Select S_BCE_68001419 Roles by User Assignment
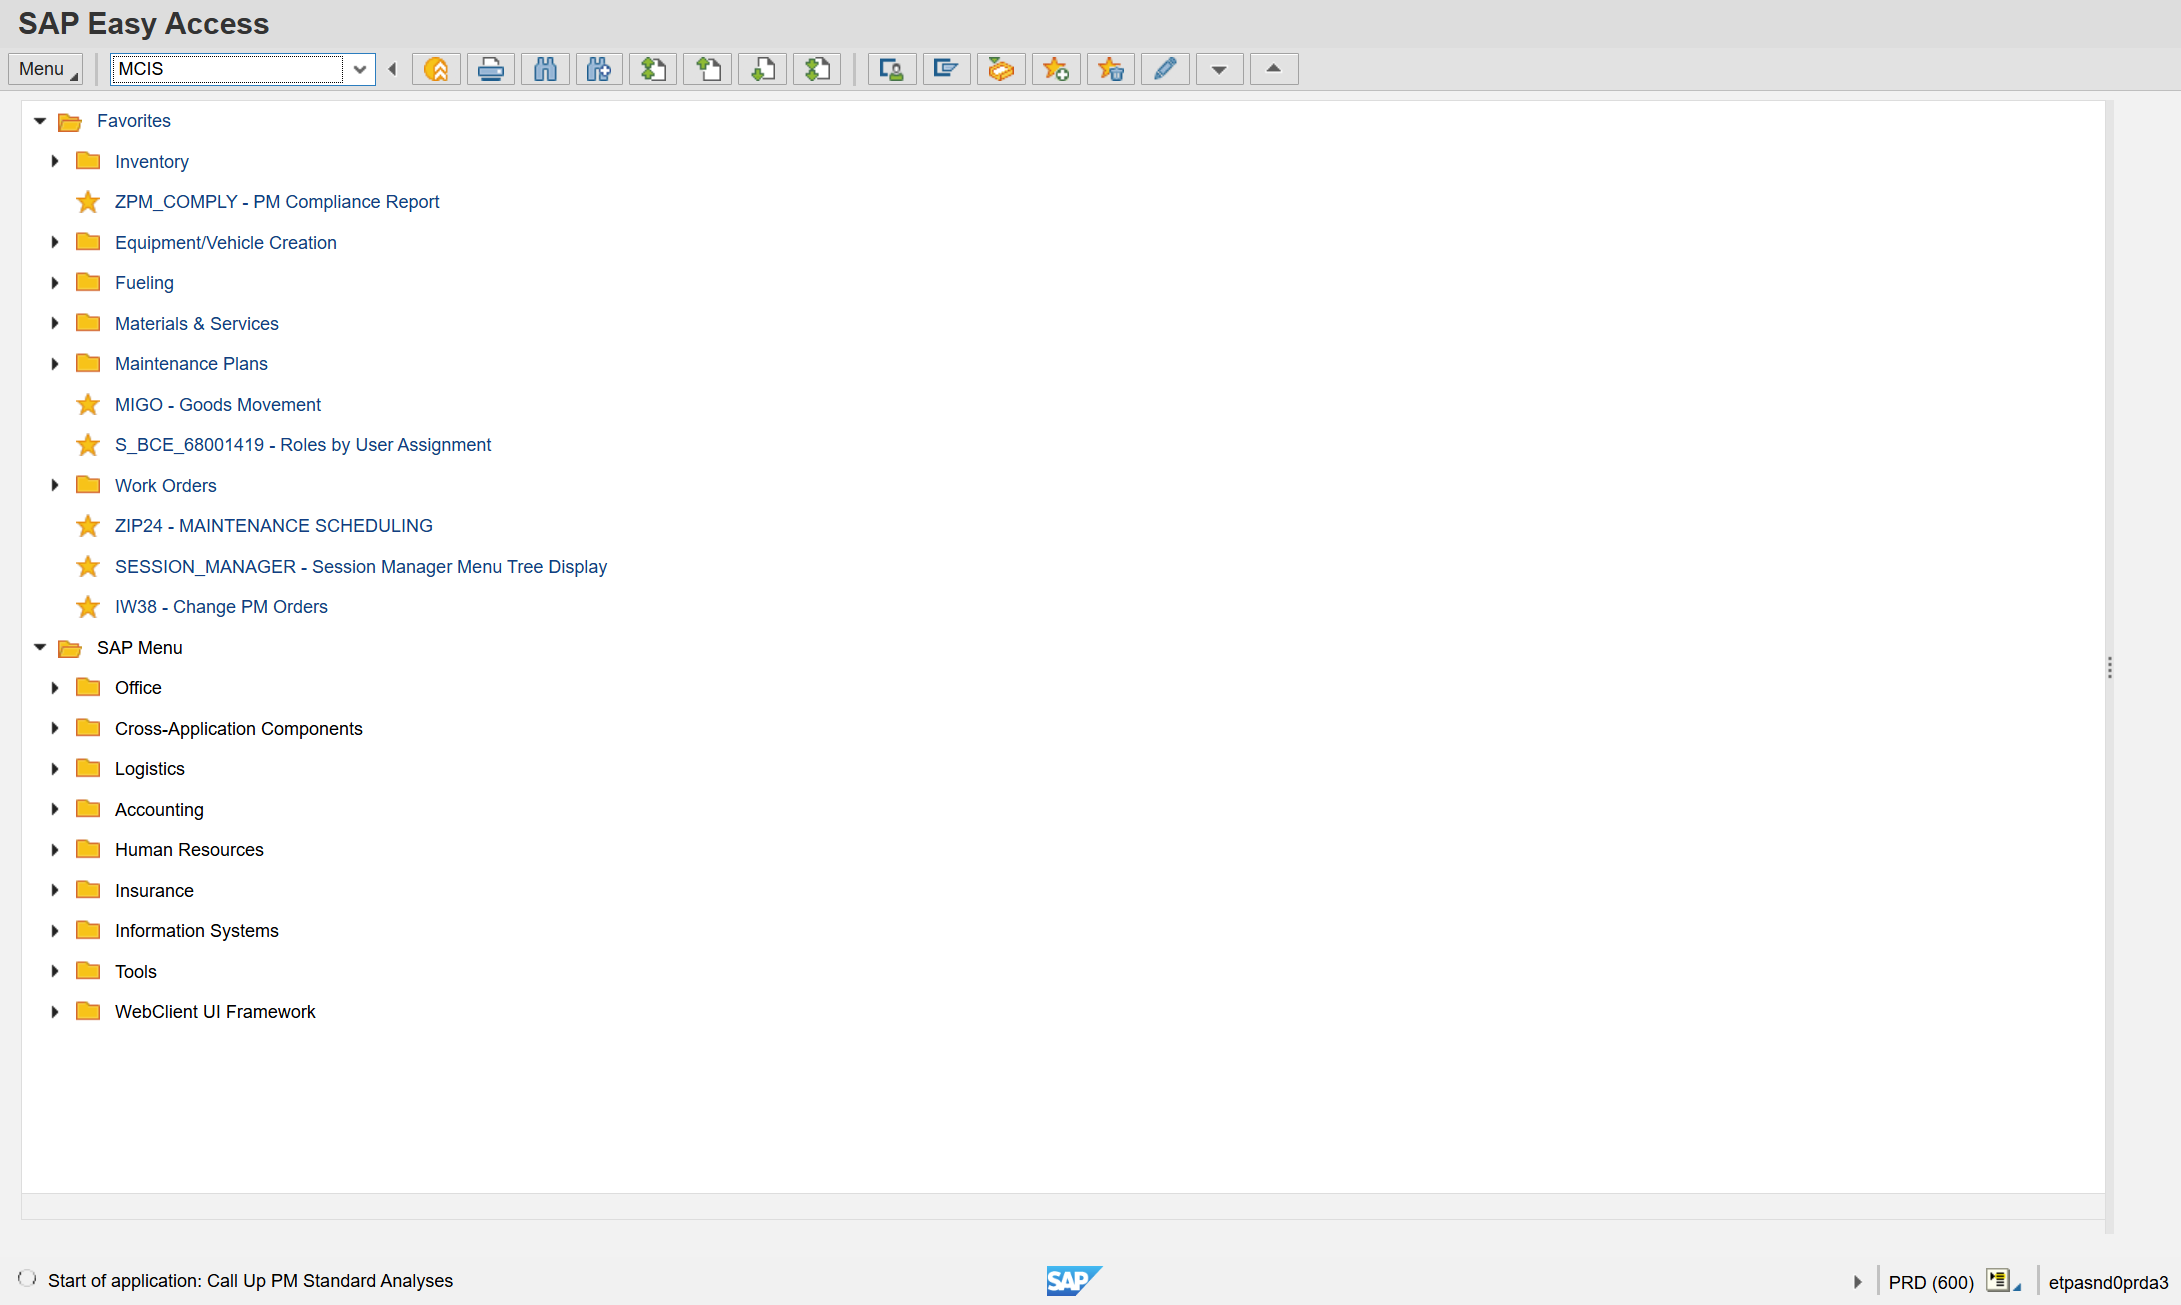The width and height of the screenshot is (2181, 1305). pyautogui.click(x=303, y=445)
